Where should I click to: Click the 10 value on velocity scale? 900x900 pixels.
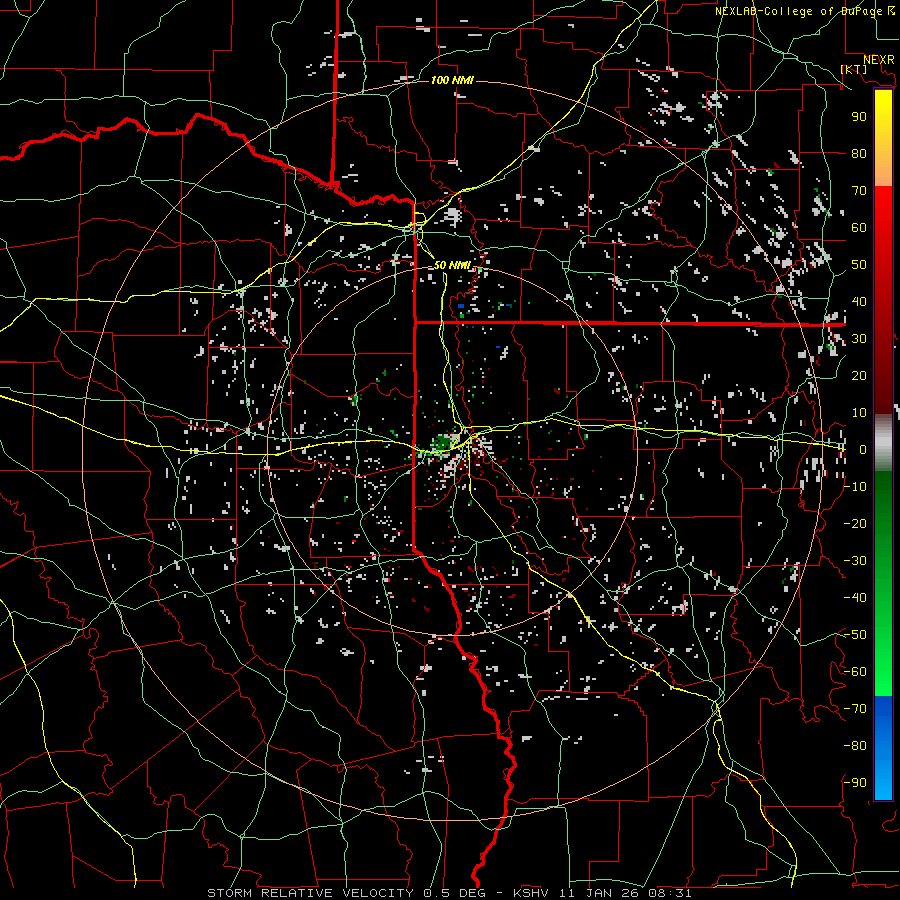[x=859, y=413]
